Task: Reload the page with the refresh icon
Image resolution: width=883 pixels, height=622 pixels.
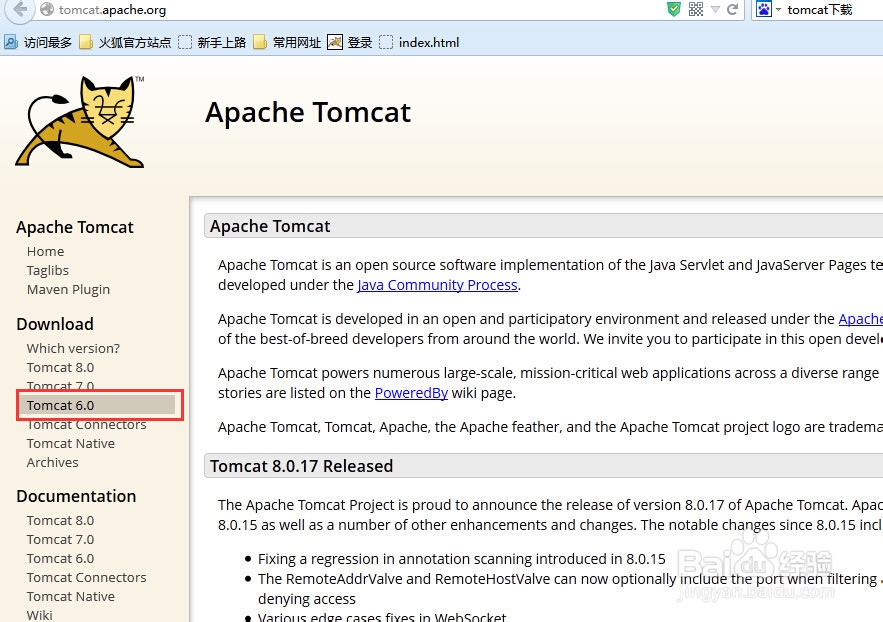Action: (732, 9)
